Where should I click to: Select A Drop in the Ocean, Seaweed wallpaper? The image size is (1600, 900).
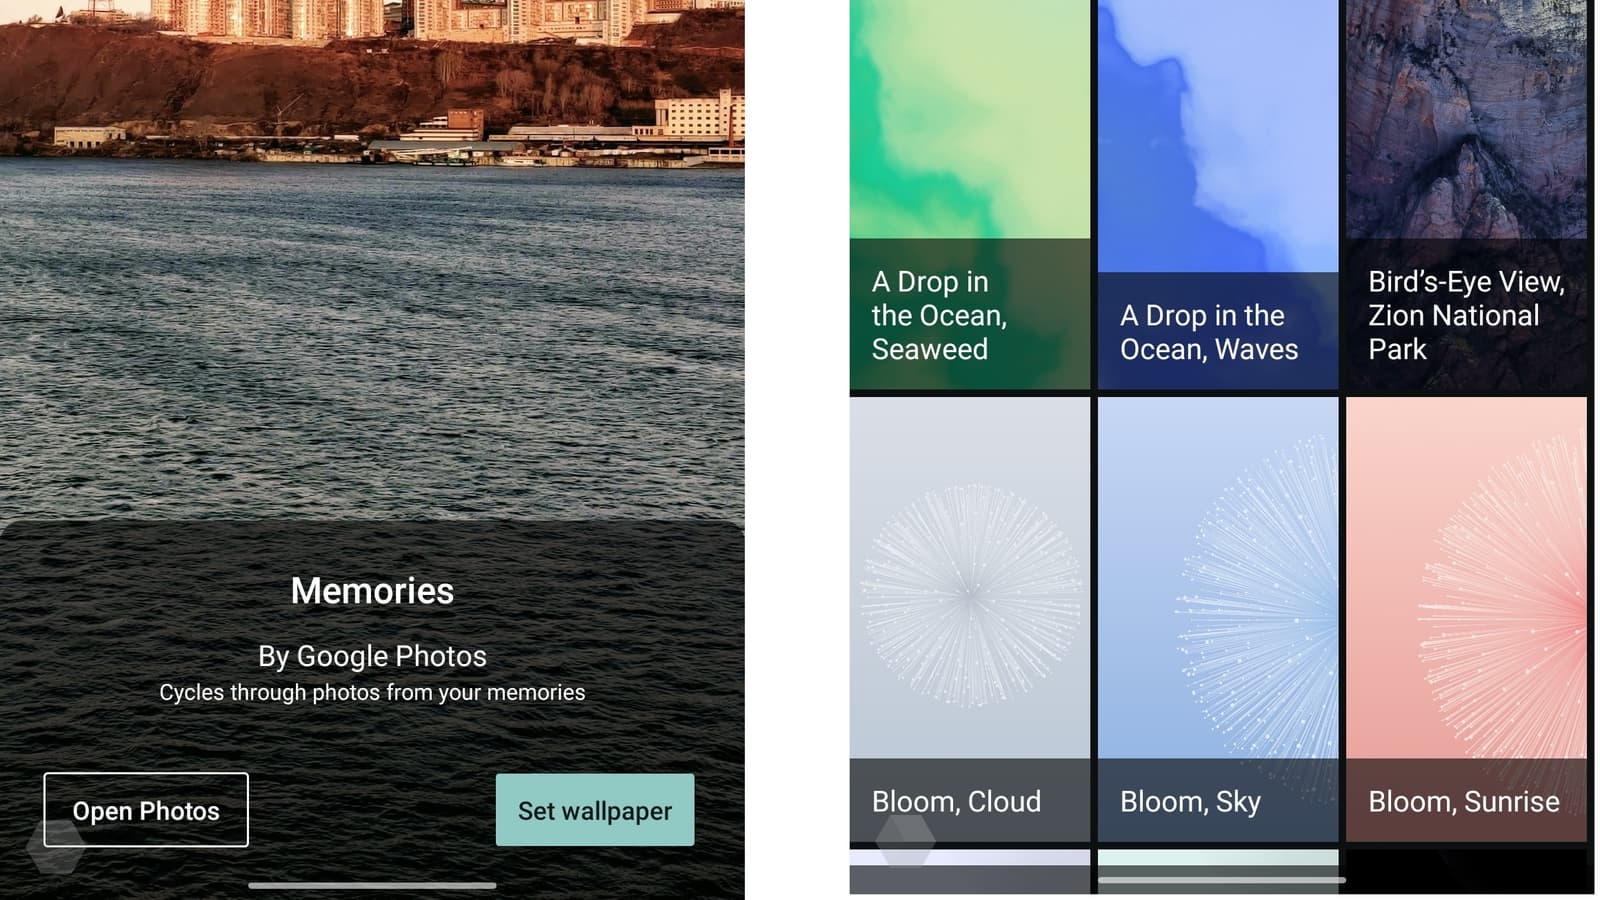(970, 195)
